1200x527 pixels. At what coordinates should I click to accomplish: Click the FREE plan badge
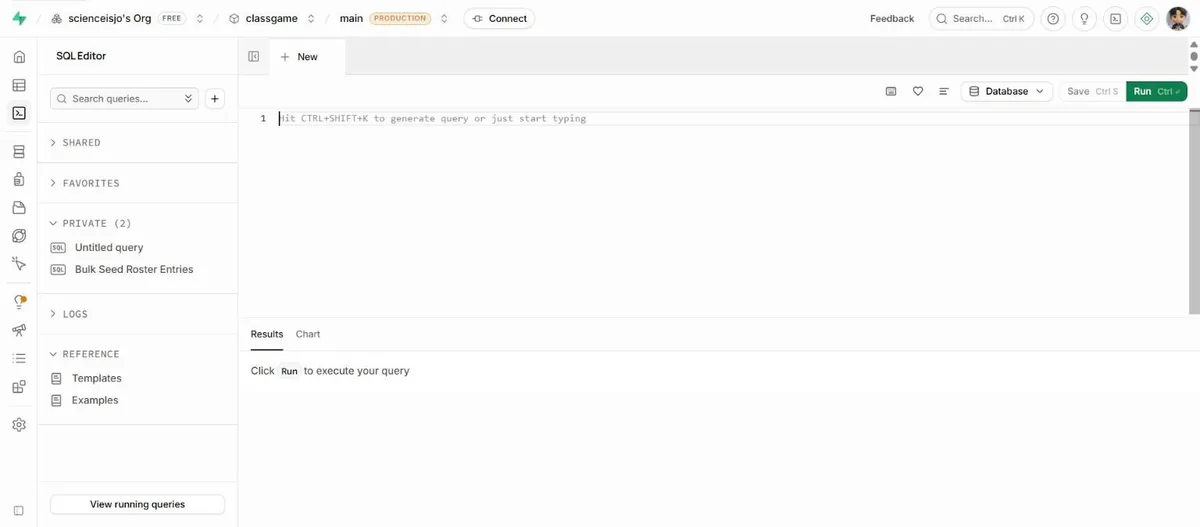171,18
